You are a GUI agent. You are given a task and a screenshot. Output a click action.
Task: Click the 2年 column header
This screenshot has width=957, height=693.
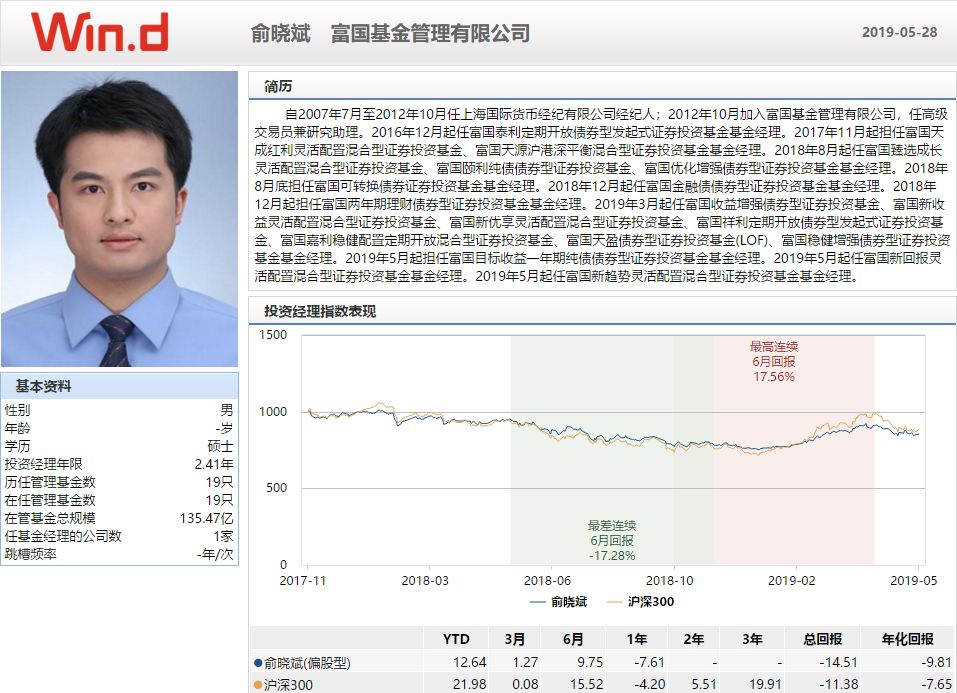click(694, 639)
